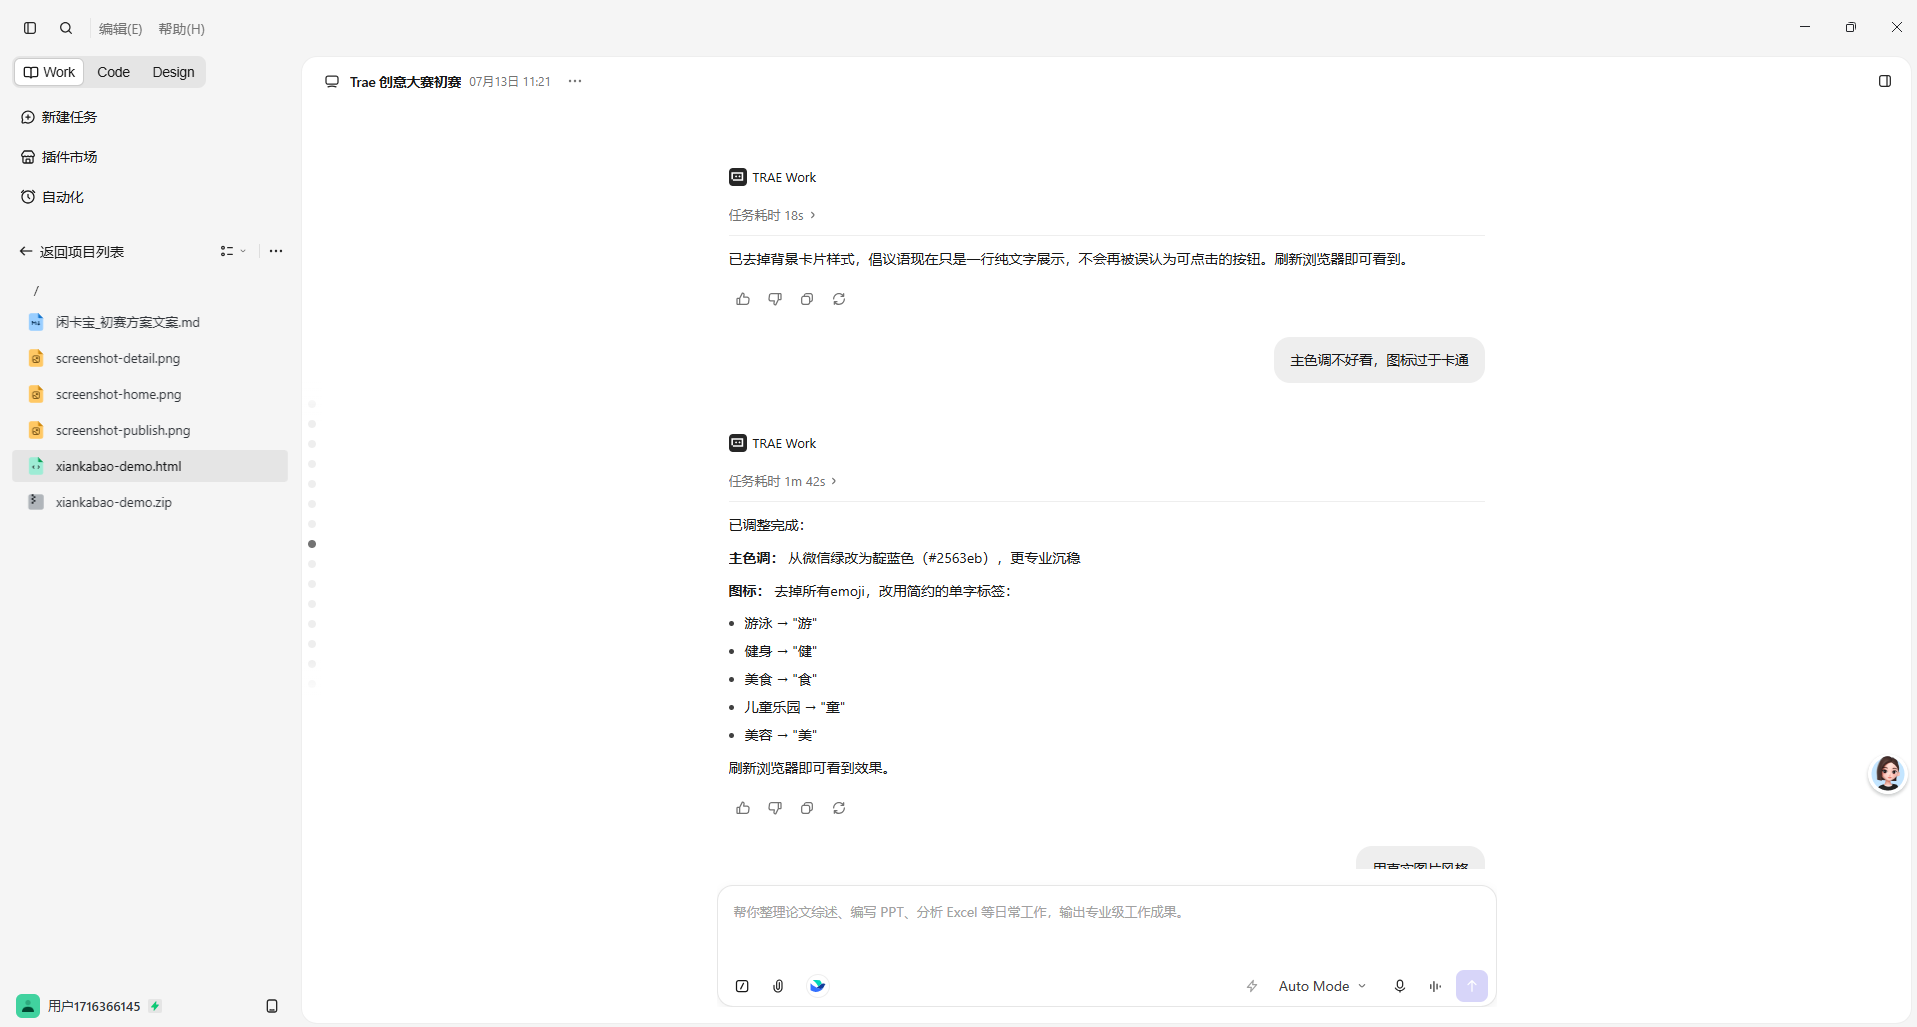Click the chat icon before the conversation title
The width and height of the screenshot is (1917, 1027).
(332, 81)
